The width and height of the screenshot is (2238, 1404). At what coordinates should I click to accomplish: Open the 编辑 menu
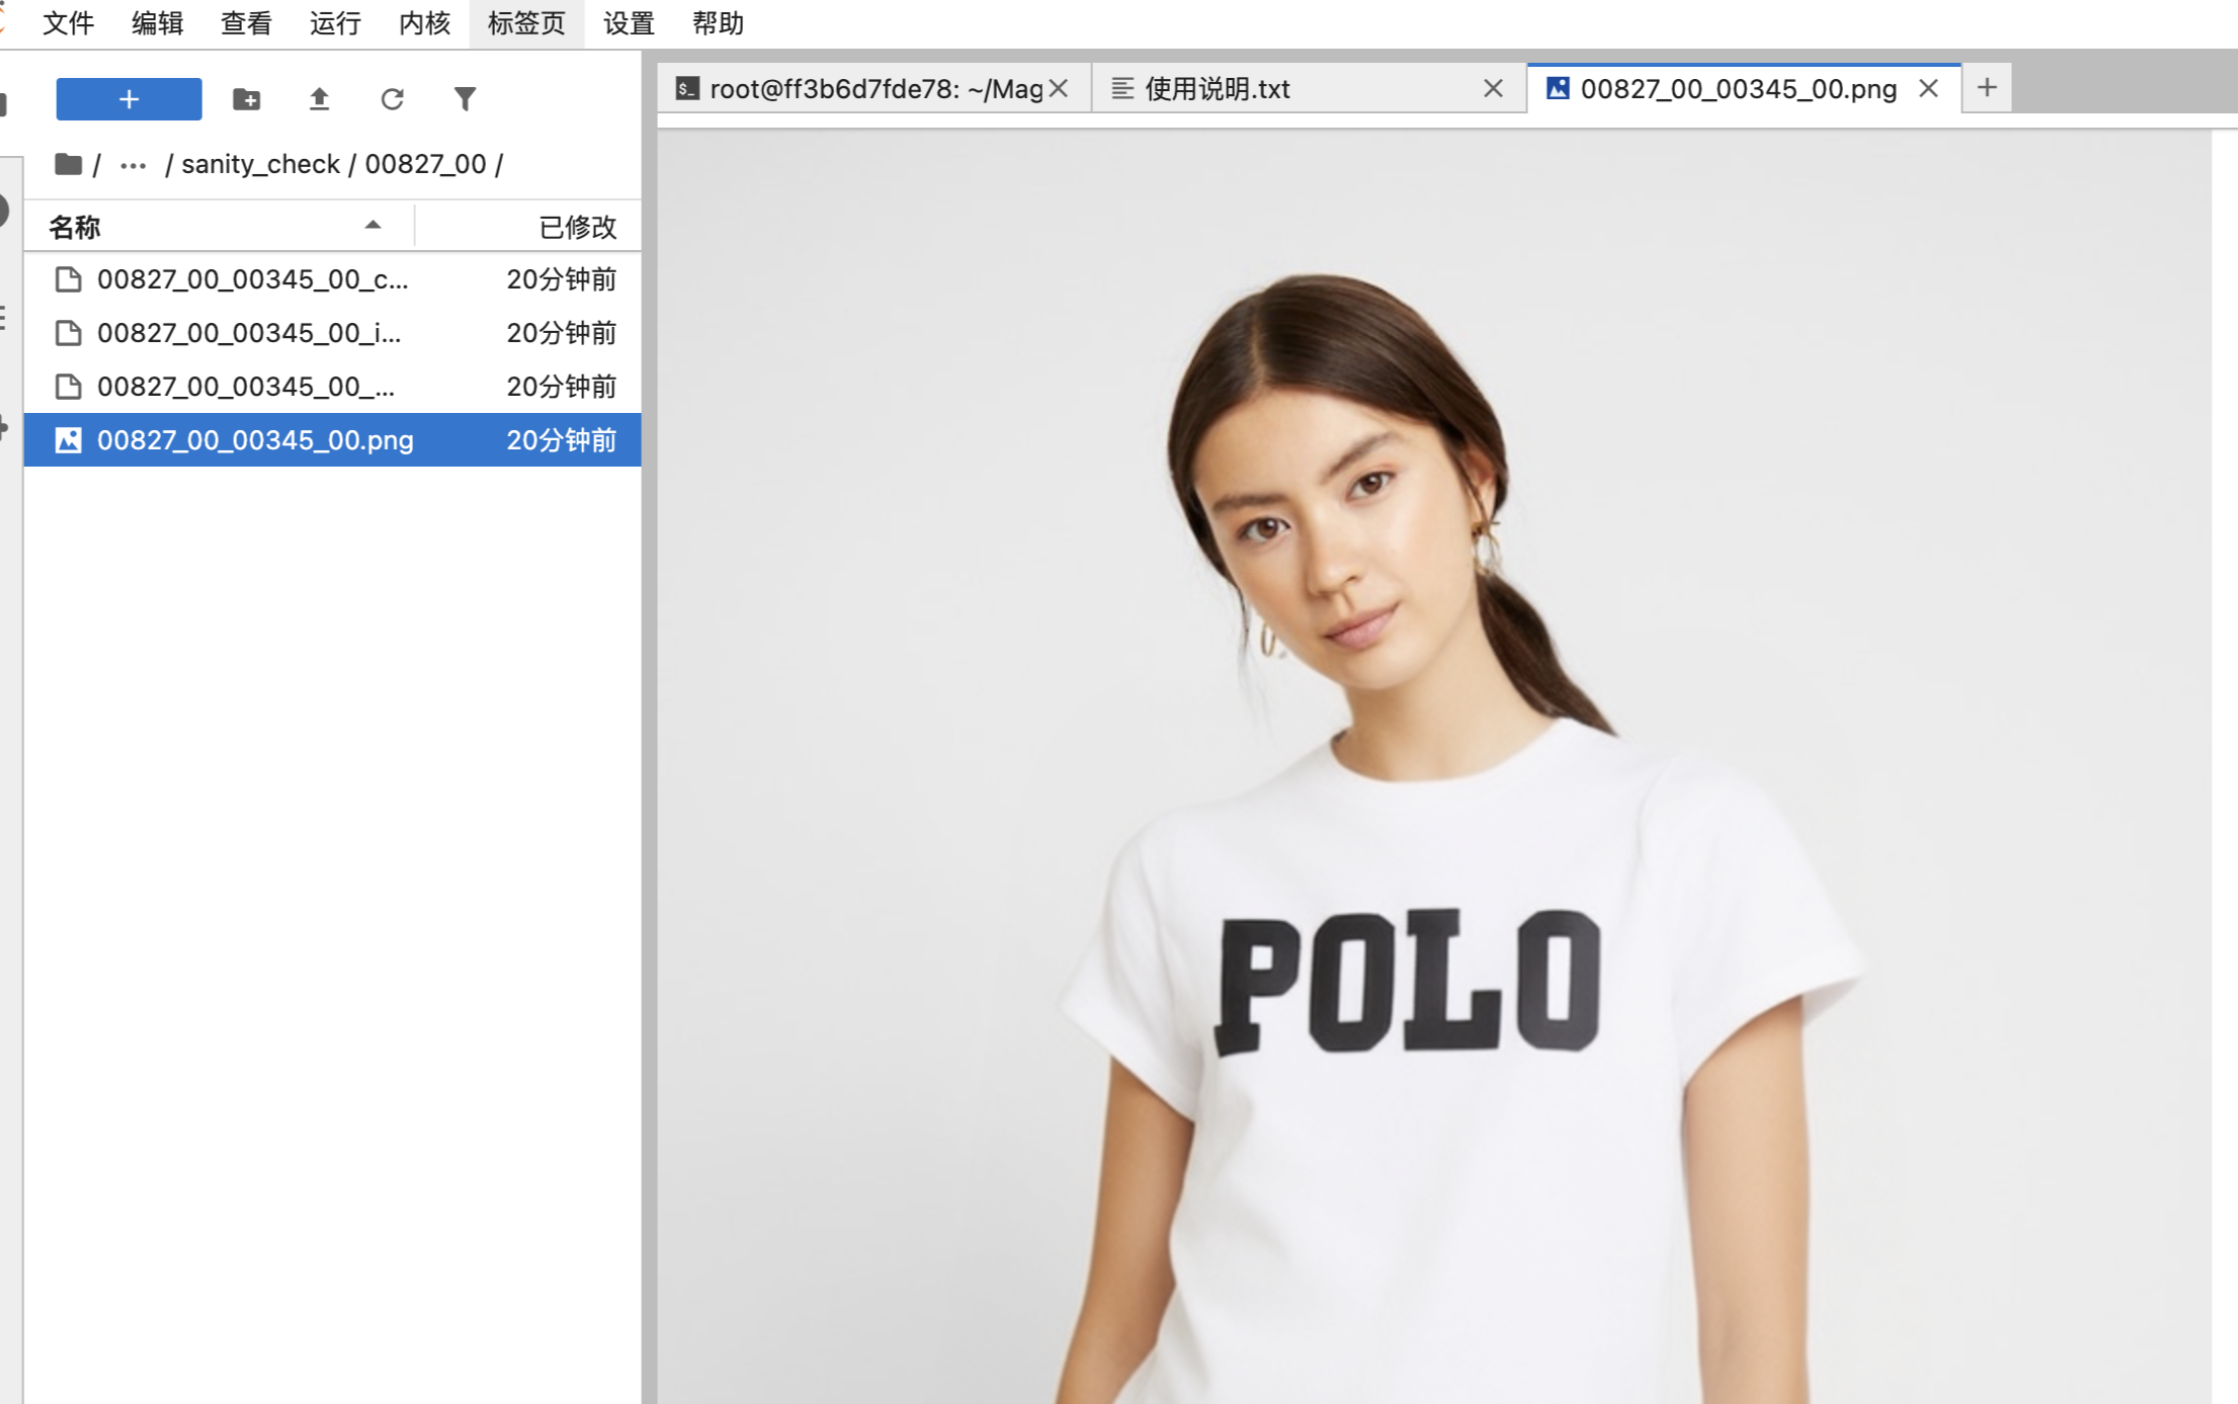click(157, 23)
